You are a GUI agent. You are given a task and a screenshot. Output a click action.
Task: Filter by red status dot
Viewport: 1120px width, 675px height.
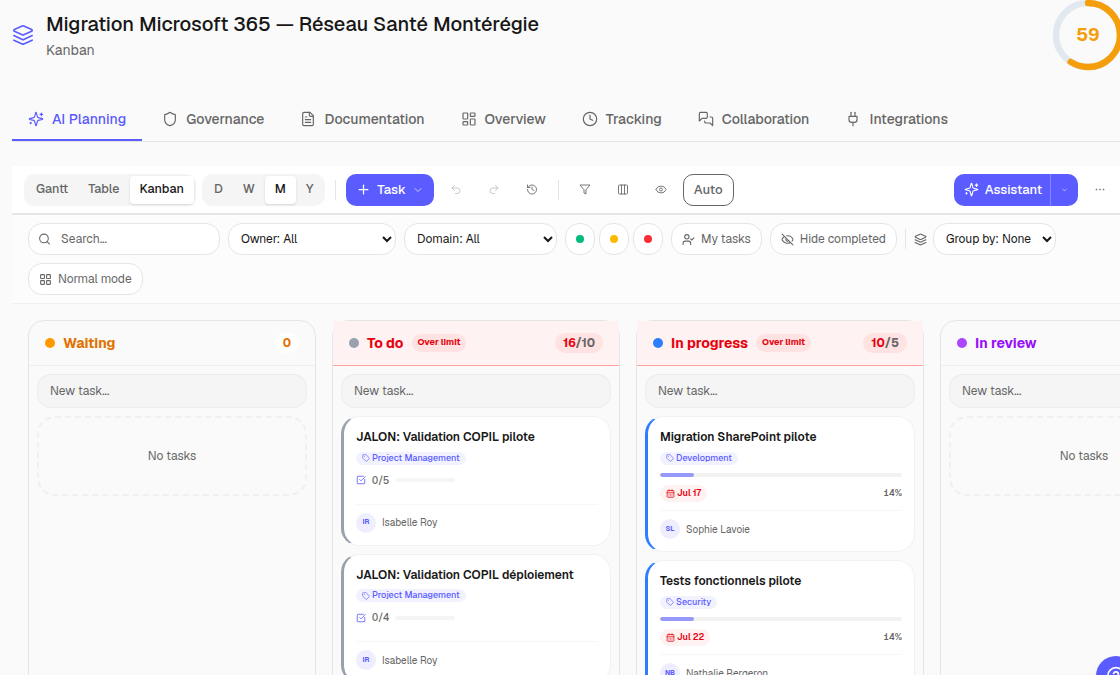[x=648, y=239]
